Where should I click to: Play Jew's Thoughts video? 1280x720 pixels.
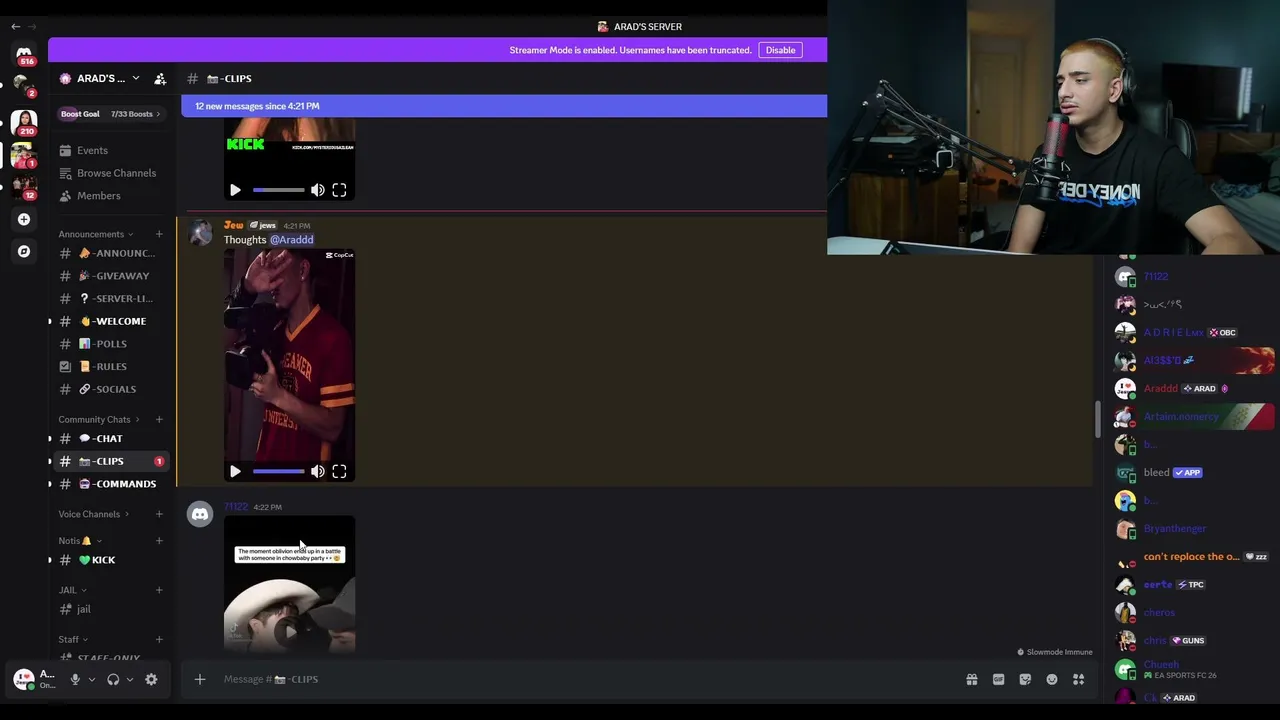pos(235,471)
